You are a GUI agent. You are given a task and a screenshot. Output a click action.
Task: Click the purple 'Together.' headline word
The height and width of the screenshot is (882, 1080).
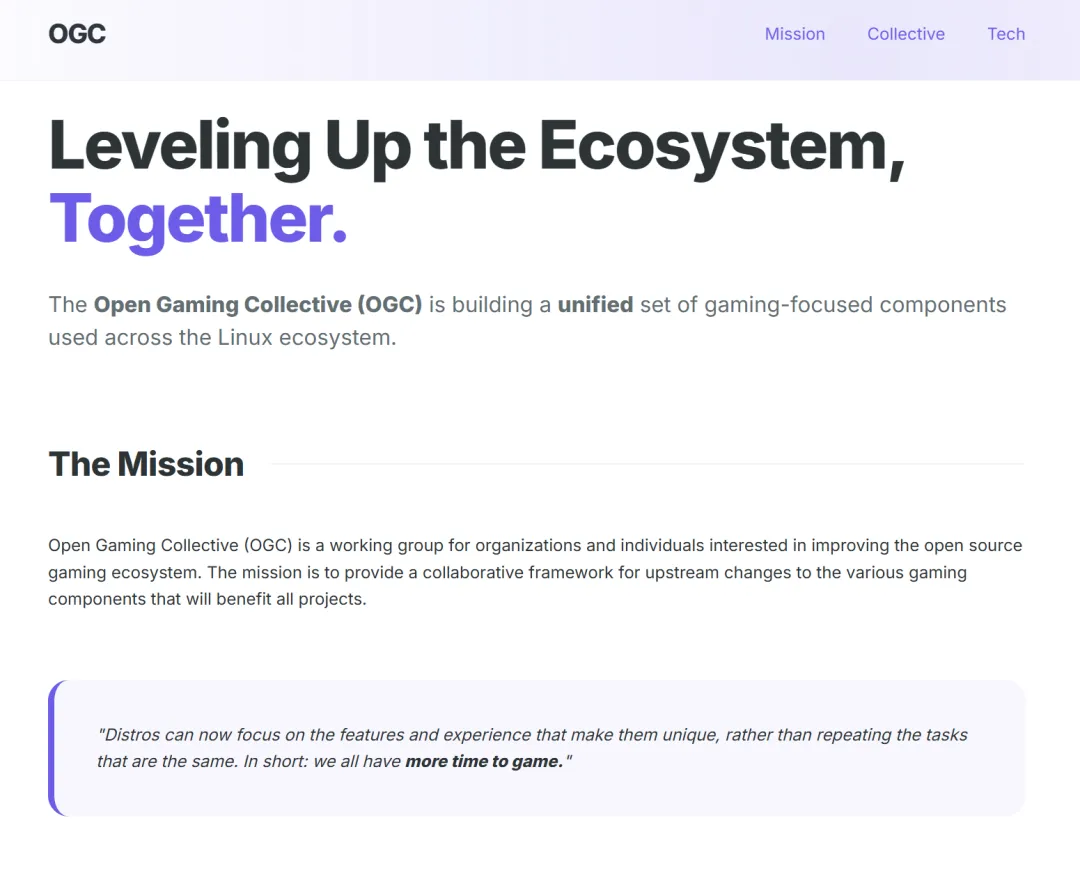point(198,219)
